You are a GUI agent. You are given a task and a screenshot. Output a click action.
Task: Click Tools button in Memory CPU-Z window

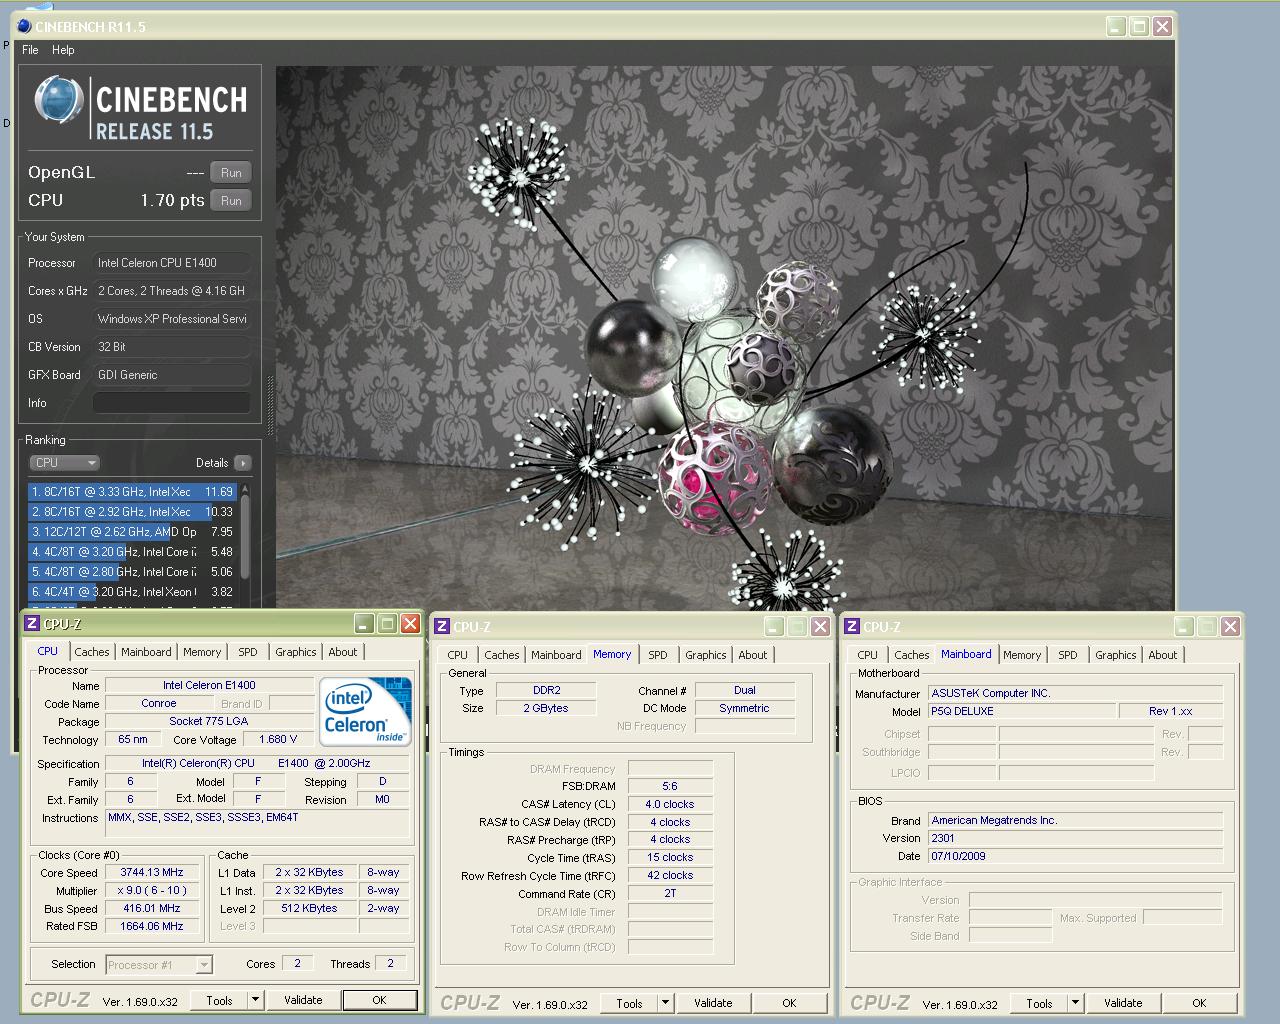(629, 1003)
